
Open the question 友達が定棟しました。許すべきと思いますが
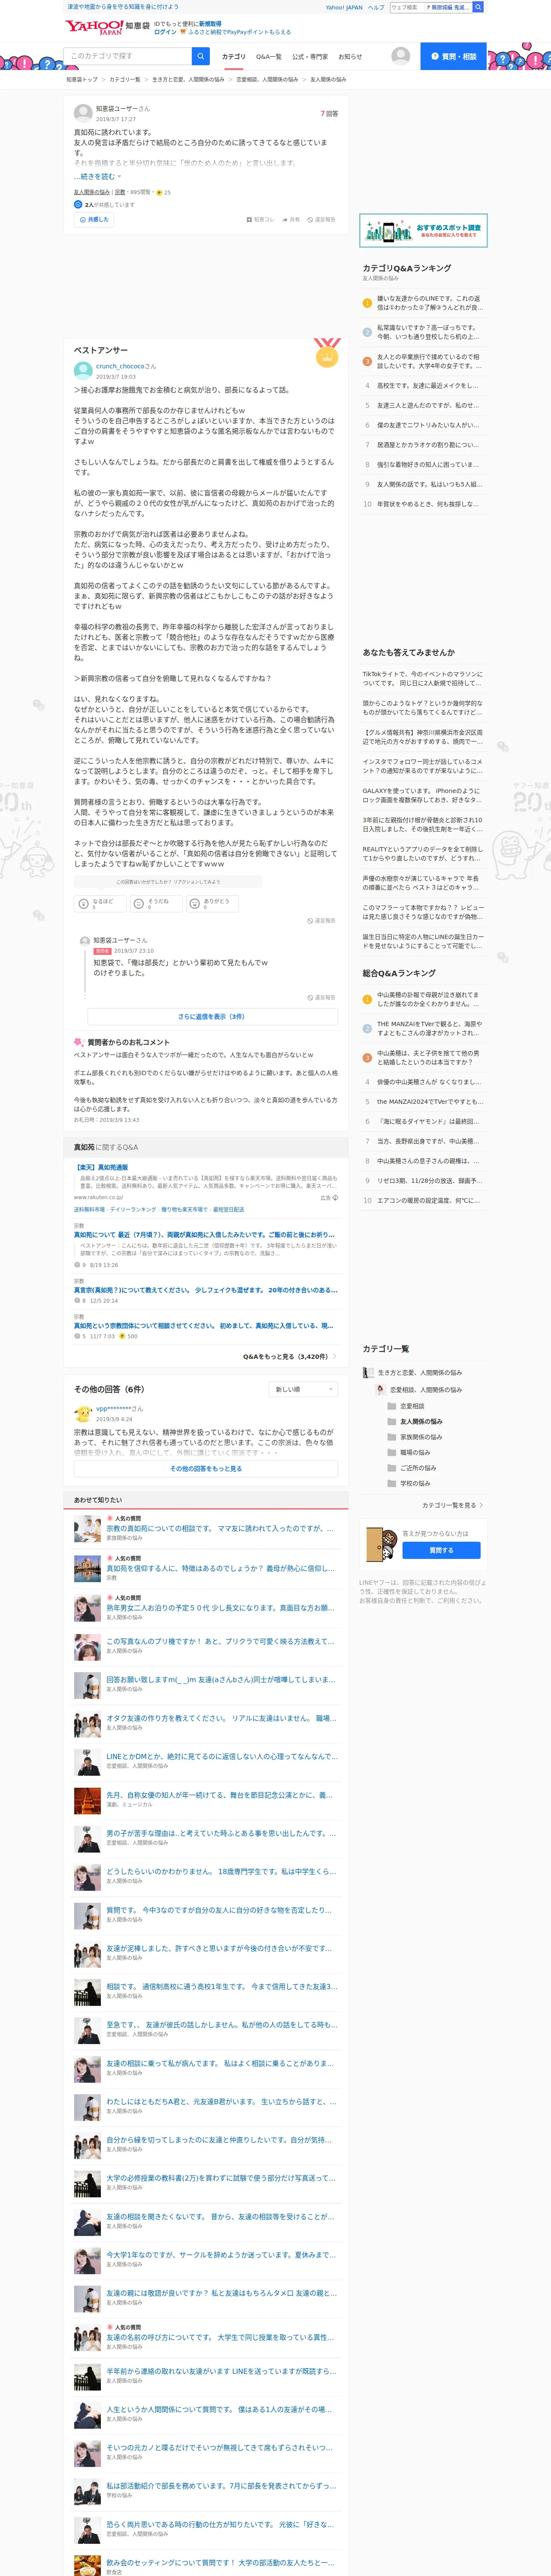pyautogui.click(x=219, y=1947)
